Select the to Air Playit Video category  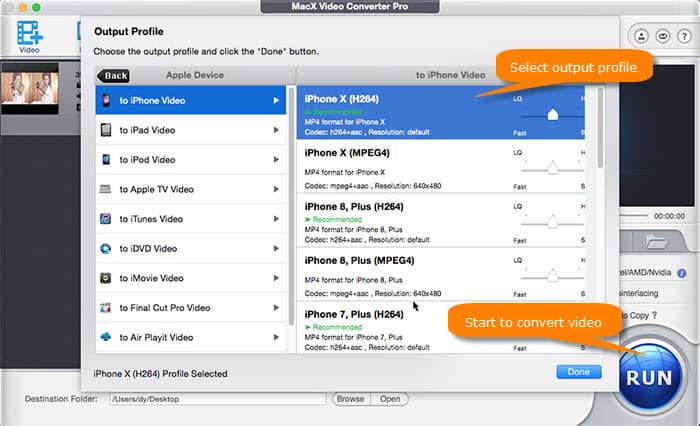click(x=191, y=337)
